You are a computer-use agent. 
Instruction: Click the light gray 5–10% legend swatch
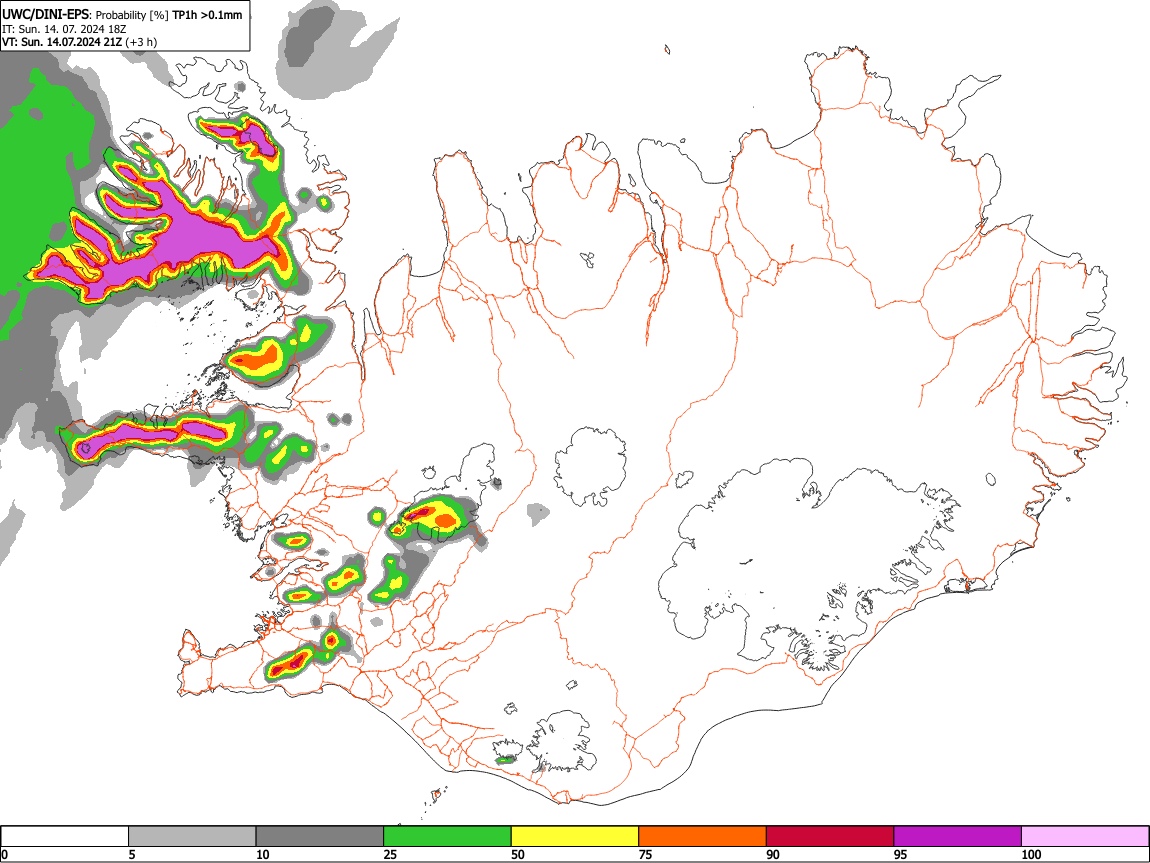pos(192,837)
